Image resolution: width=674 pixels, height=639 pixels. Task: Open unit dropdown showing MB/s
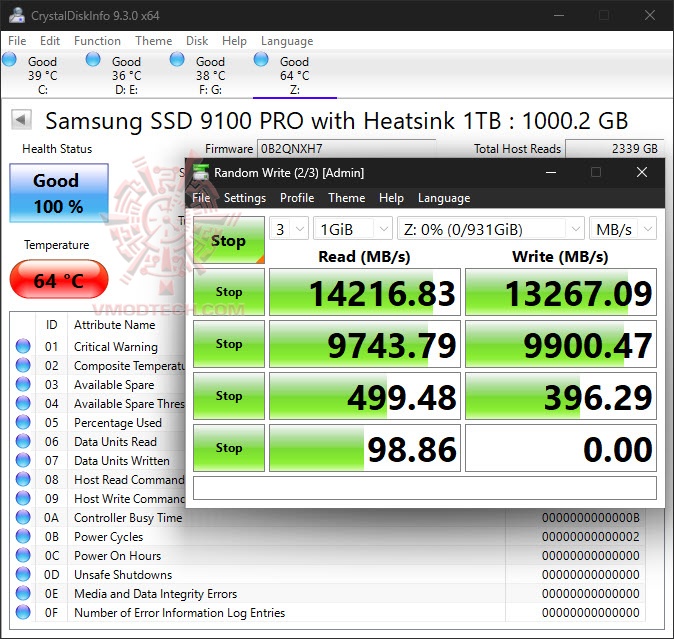622,229
